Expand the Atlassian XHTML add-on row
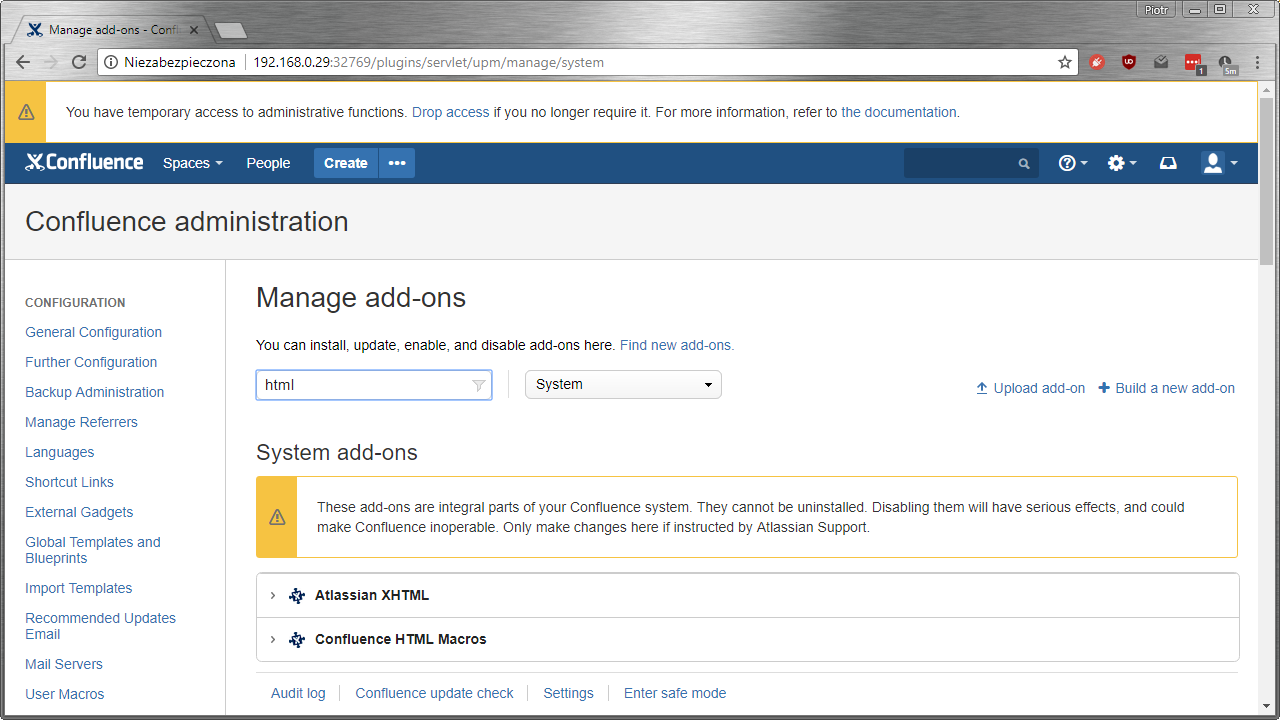Viewport: 1280px width, 720px height. pos(272,595)
